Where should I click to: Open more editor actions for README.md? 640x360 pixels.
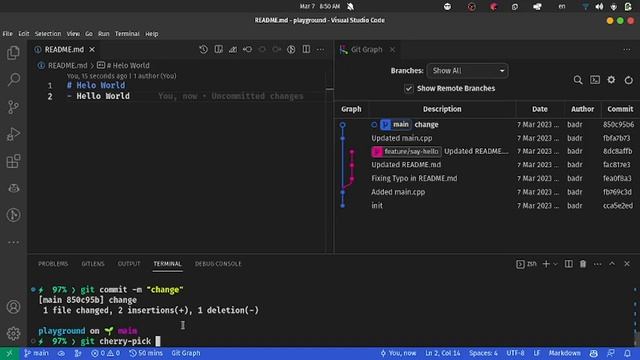tap(320, 49)
